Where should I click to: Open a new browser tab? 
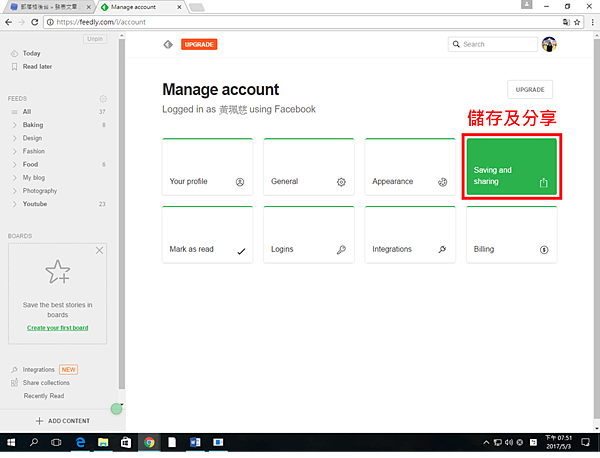click(197, 7)
